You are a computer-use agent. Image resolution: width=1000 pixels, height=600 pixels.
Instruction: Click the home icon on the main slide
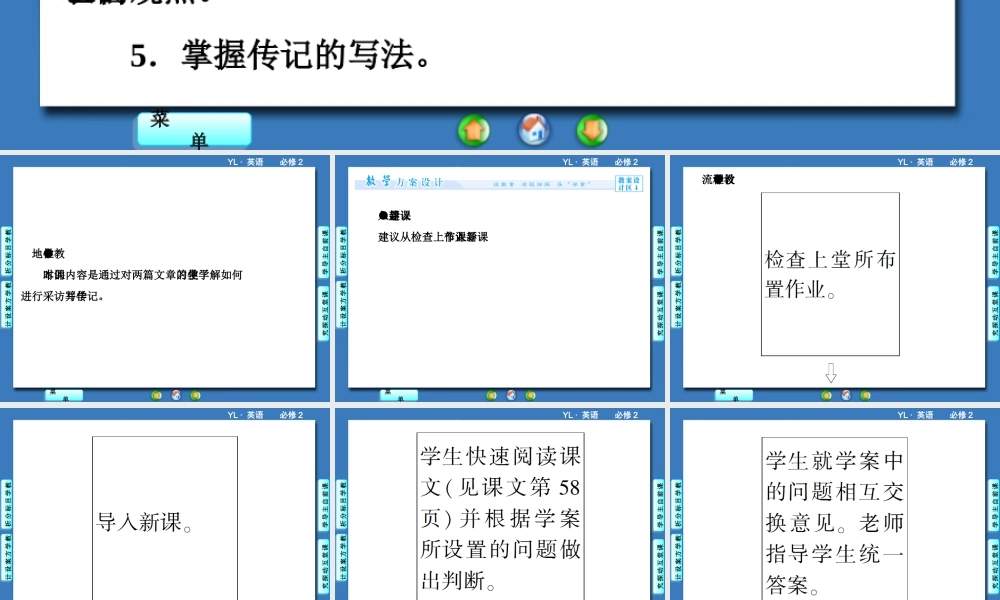tap(534, 129)
